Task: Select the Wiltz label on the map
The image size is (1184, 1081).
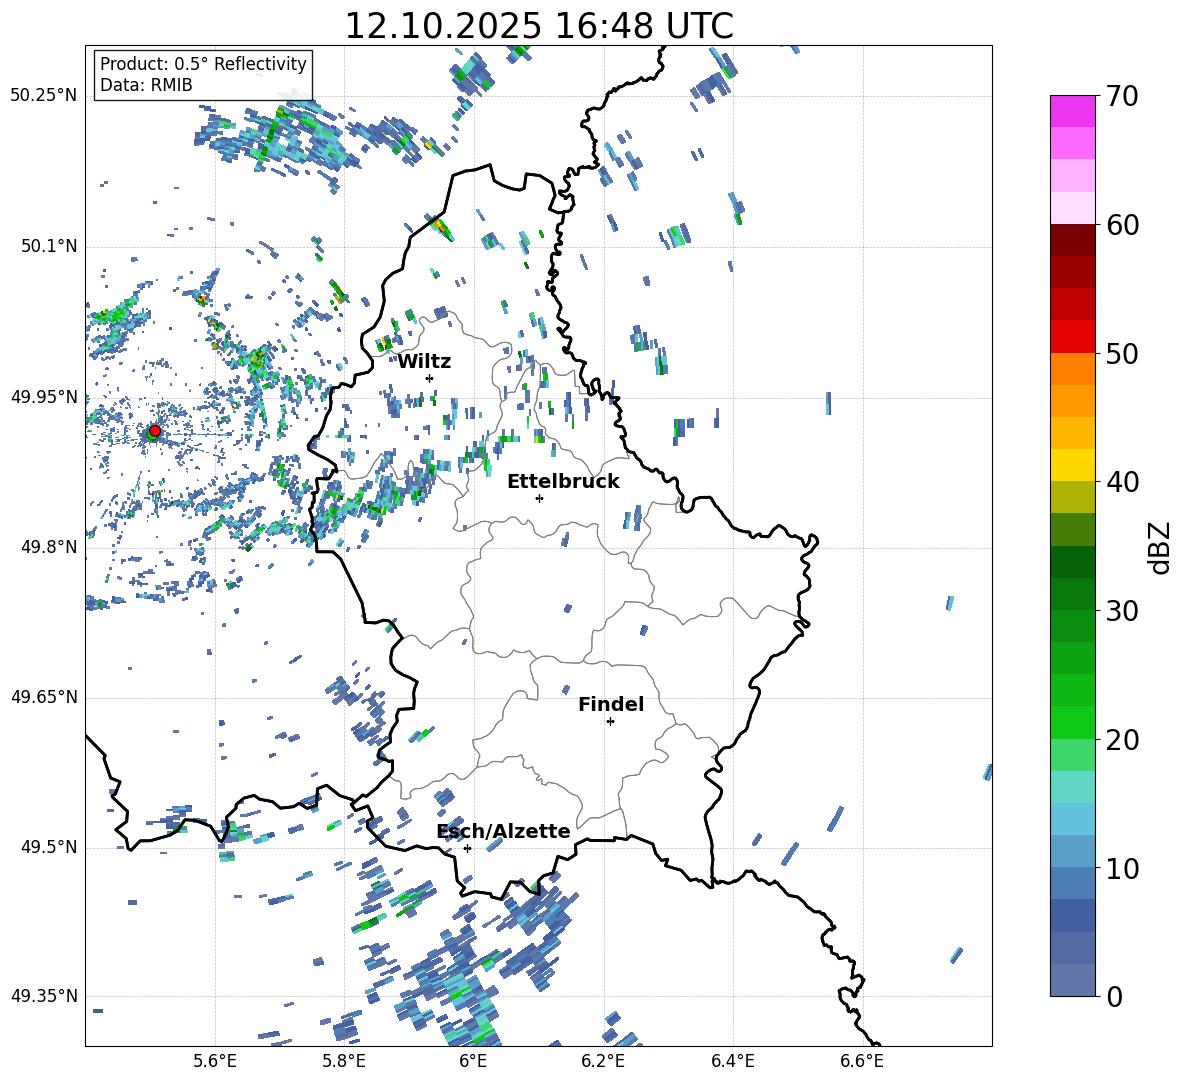Action: 424,362
